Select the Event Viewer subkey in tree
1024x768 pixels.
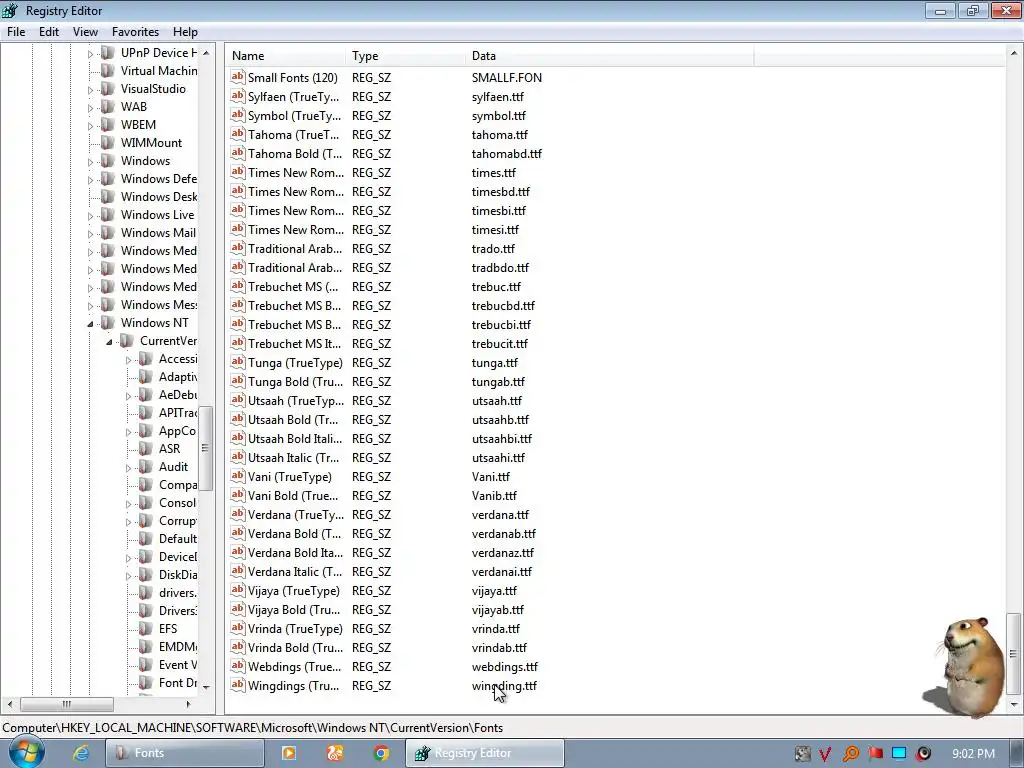coord(177,664)
